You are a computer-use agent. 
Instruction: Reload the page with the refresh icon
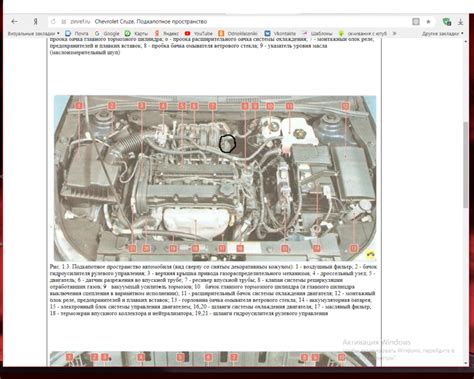(x=53, y=22)
